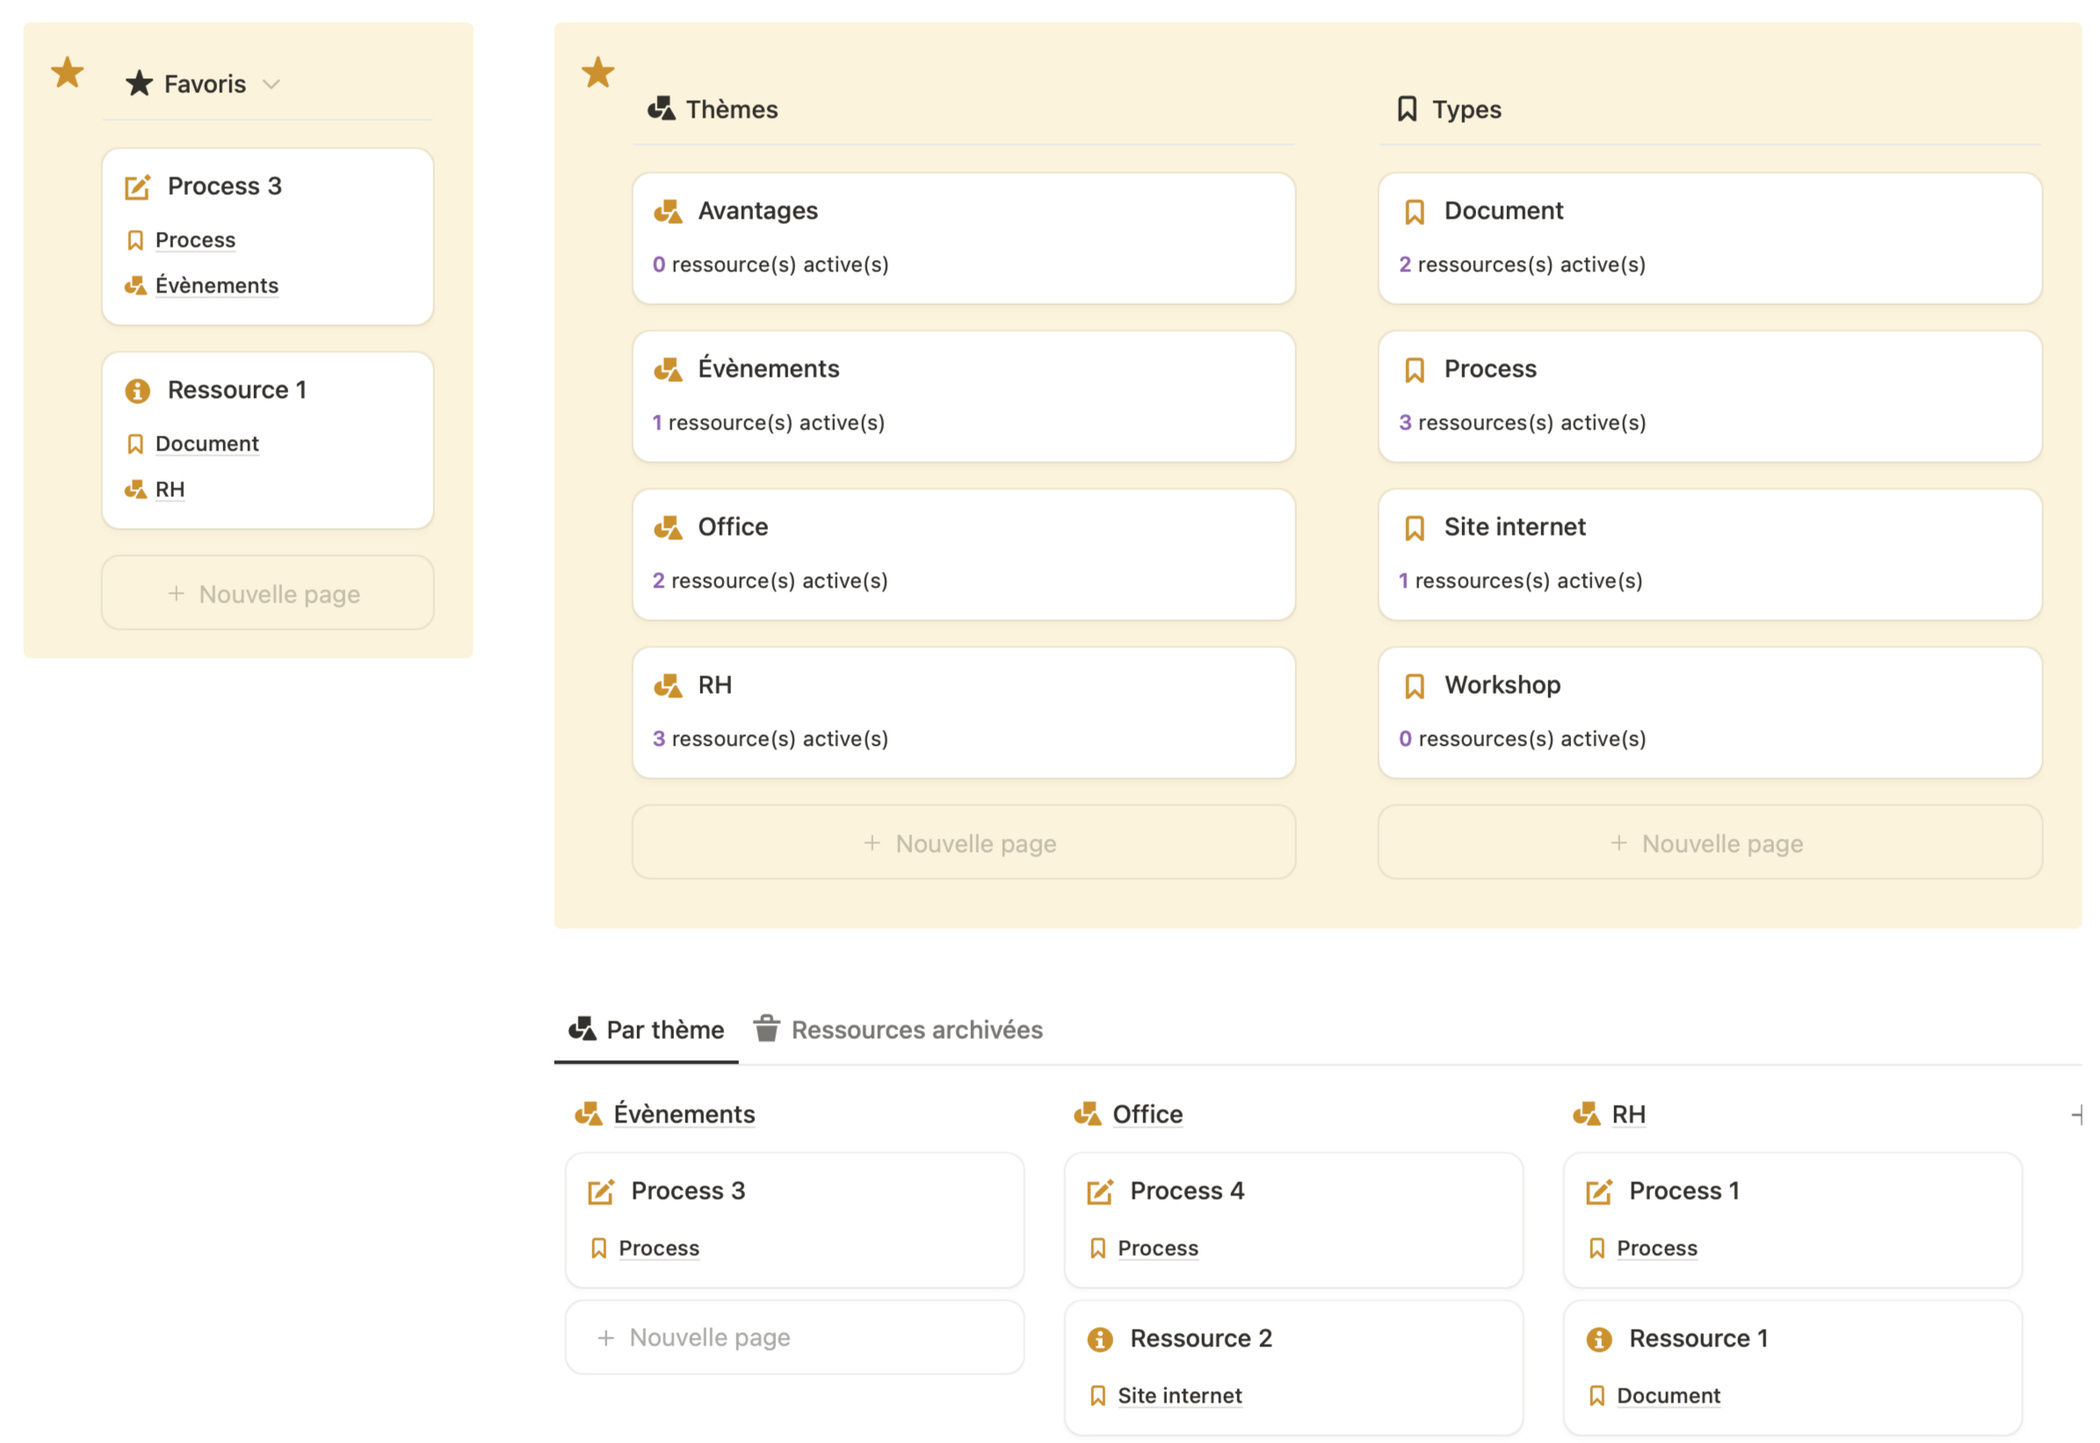Click the pencil icon on Process 3 card
2100x1443 pixels.
pyautogui.click(x=137, y=186)
